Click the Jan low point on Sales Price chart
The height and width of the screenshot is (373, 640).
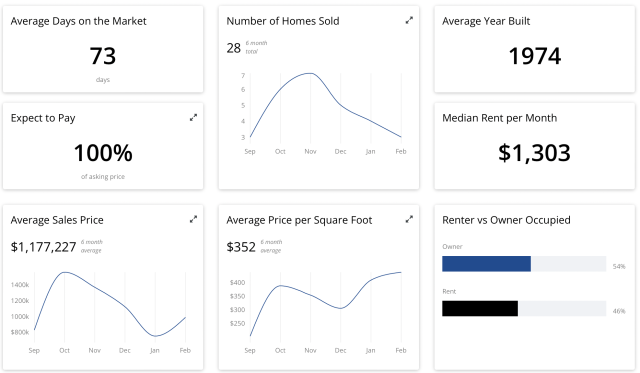point(155,336)
